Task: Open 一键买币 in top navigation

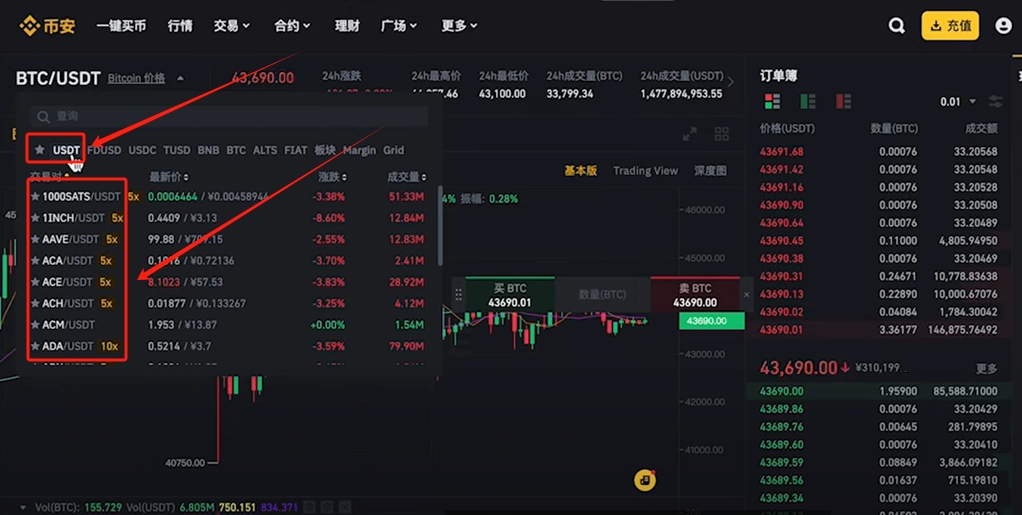Action: tap(121, 26)
